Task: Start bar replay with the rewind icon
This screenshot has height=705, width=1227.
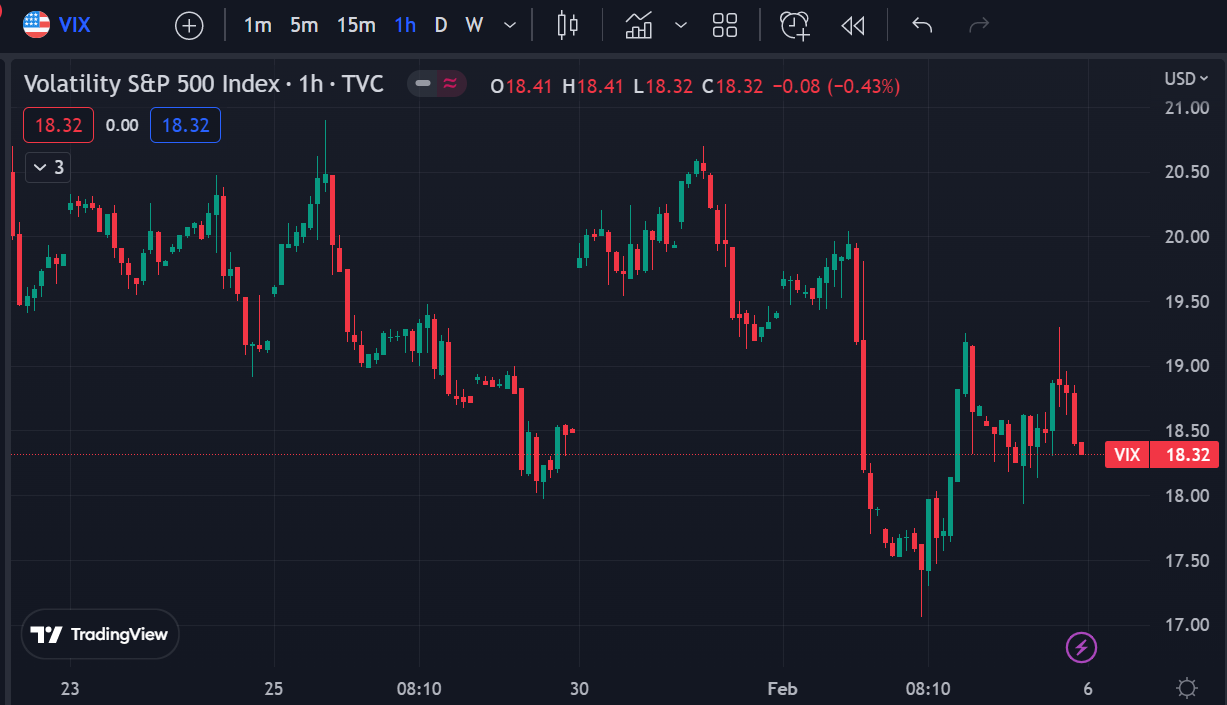Action: 852,25
